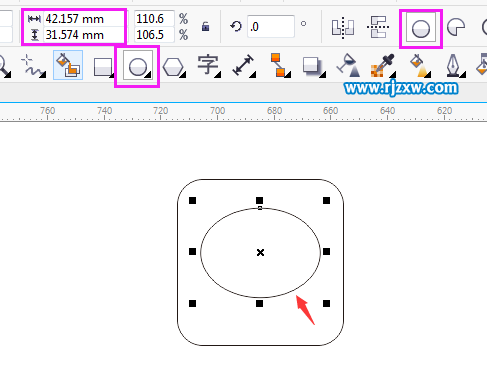Select the Pen outline tool
The image size is (487, 382).
454,65
